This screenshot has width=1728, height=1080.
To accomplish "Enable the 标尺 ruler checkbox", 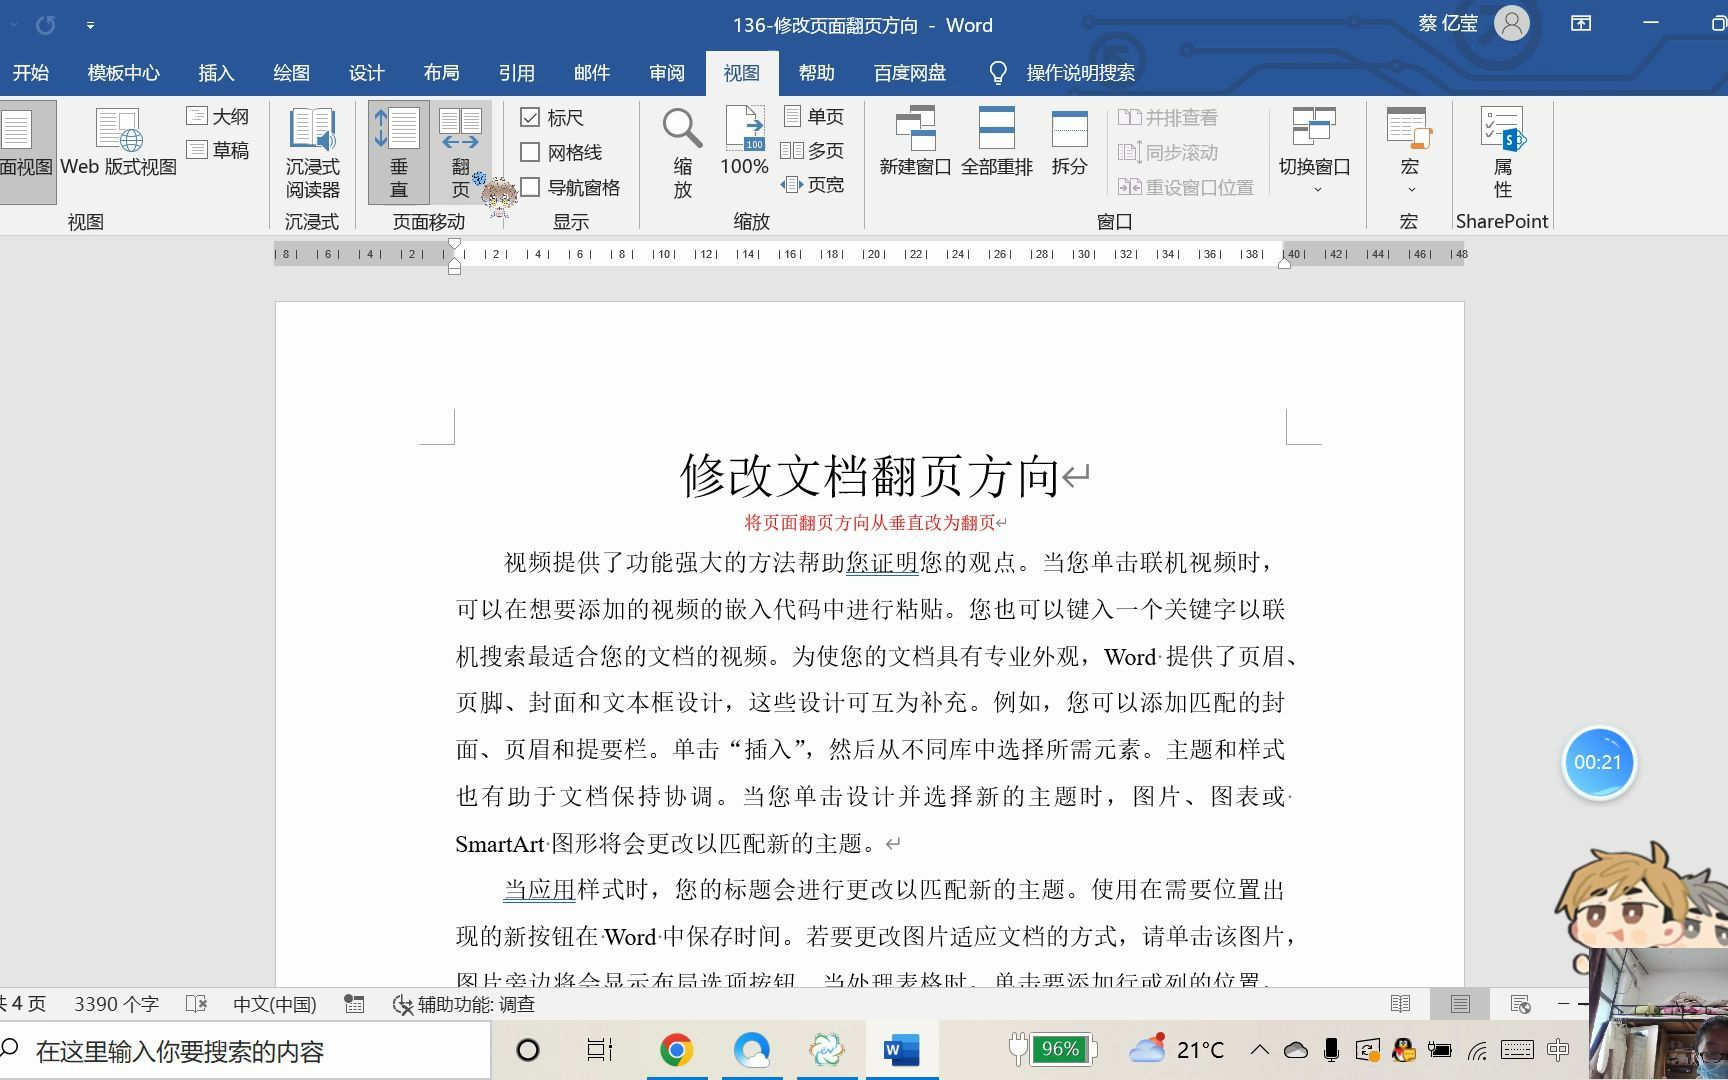I will (x=531, y=117).
